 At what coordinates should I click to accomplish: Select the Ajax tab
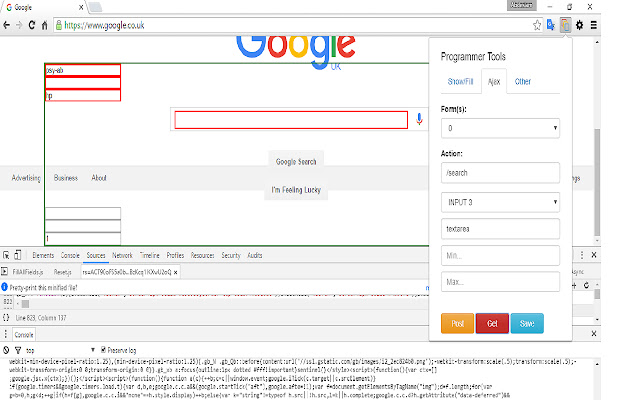pyautogui.click(x=494, y=81)
